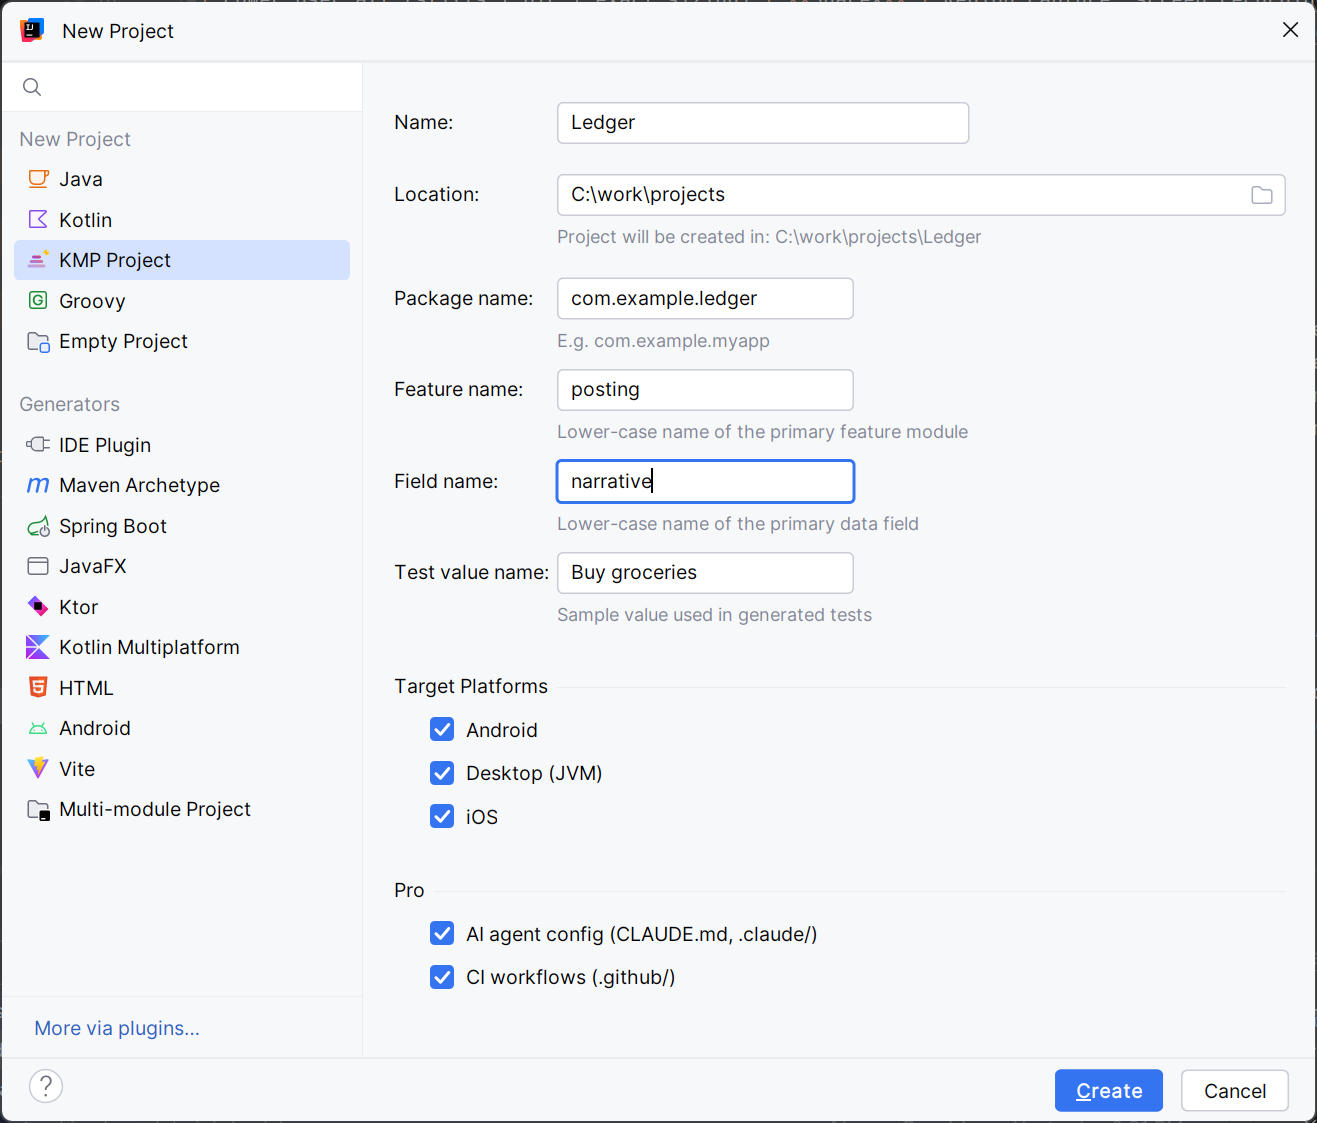The height and width of the screenshot is (1123, 1317).
Task: Open the Kotlin Multiplatform generator entry
Action: click(182, 647)
